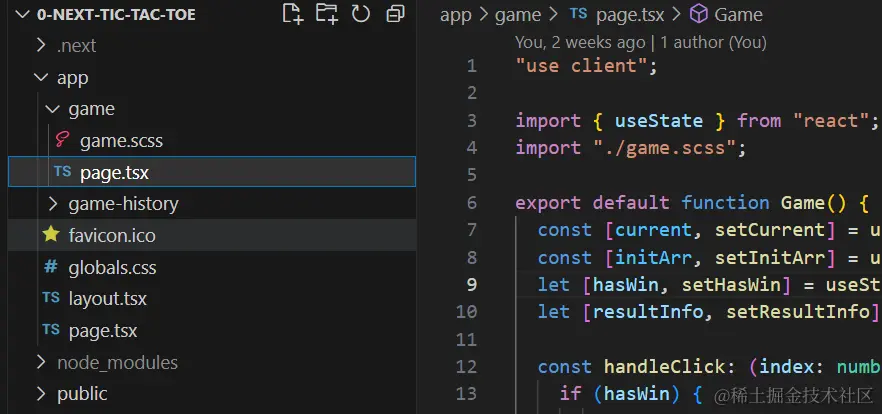Select the highlighted page.tsx inside game folder
The height and width of the screenshot is (414, 882).
pyautogui.click(x=212, y=172)
